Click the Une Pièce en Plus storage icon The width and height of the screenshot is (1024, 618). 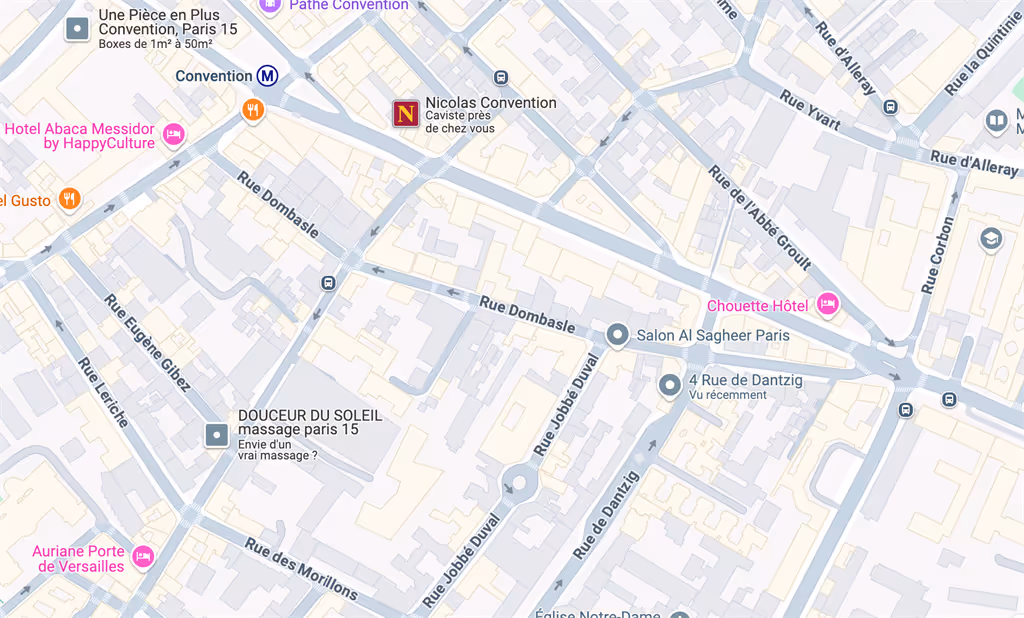tap(77, 29)
